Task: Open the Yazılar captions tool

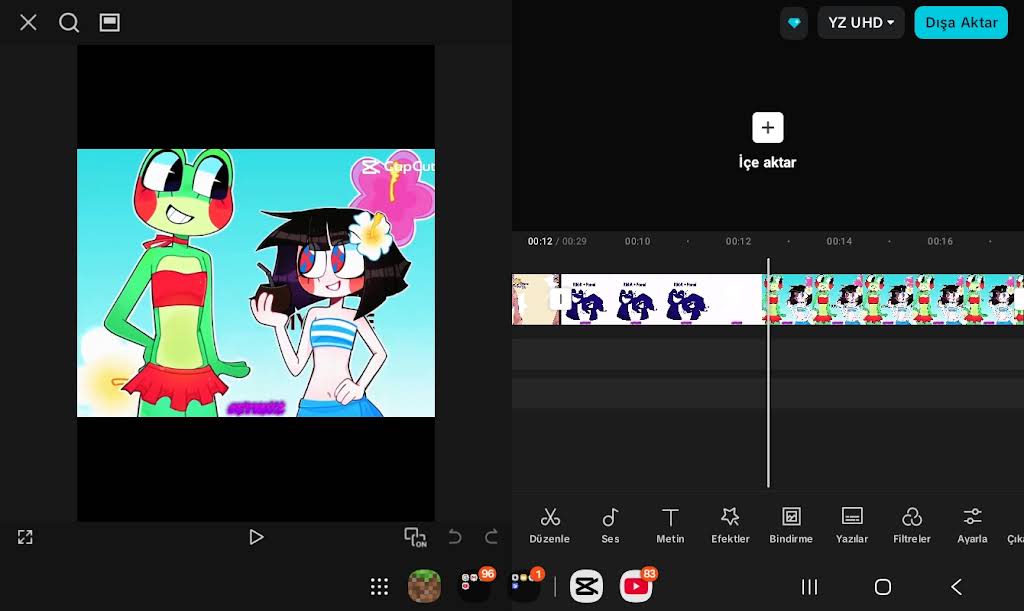Action: click(x=852, y=525)
